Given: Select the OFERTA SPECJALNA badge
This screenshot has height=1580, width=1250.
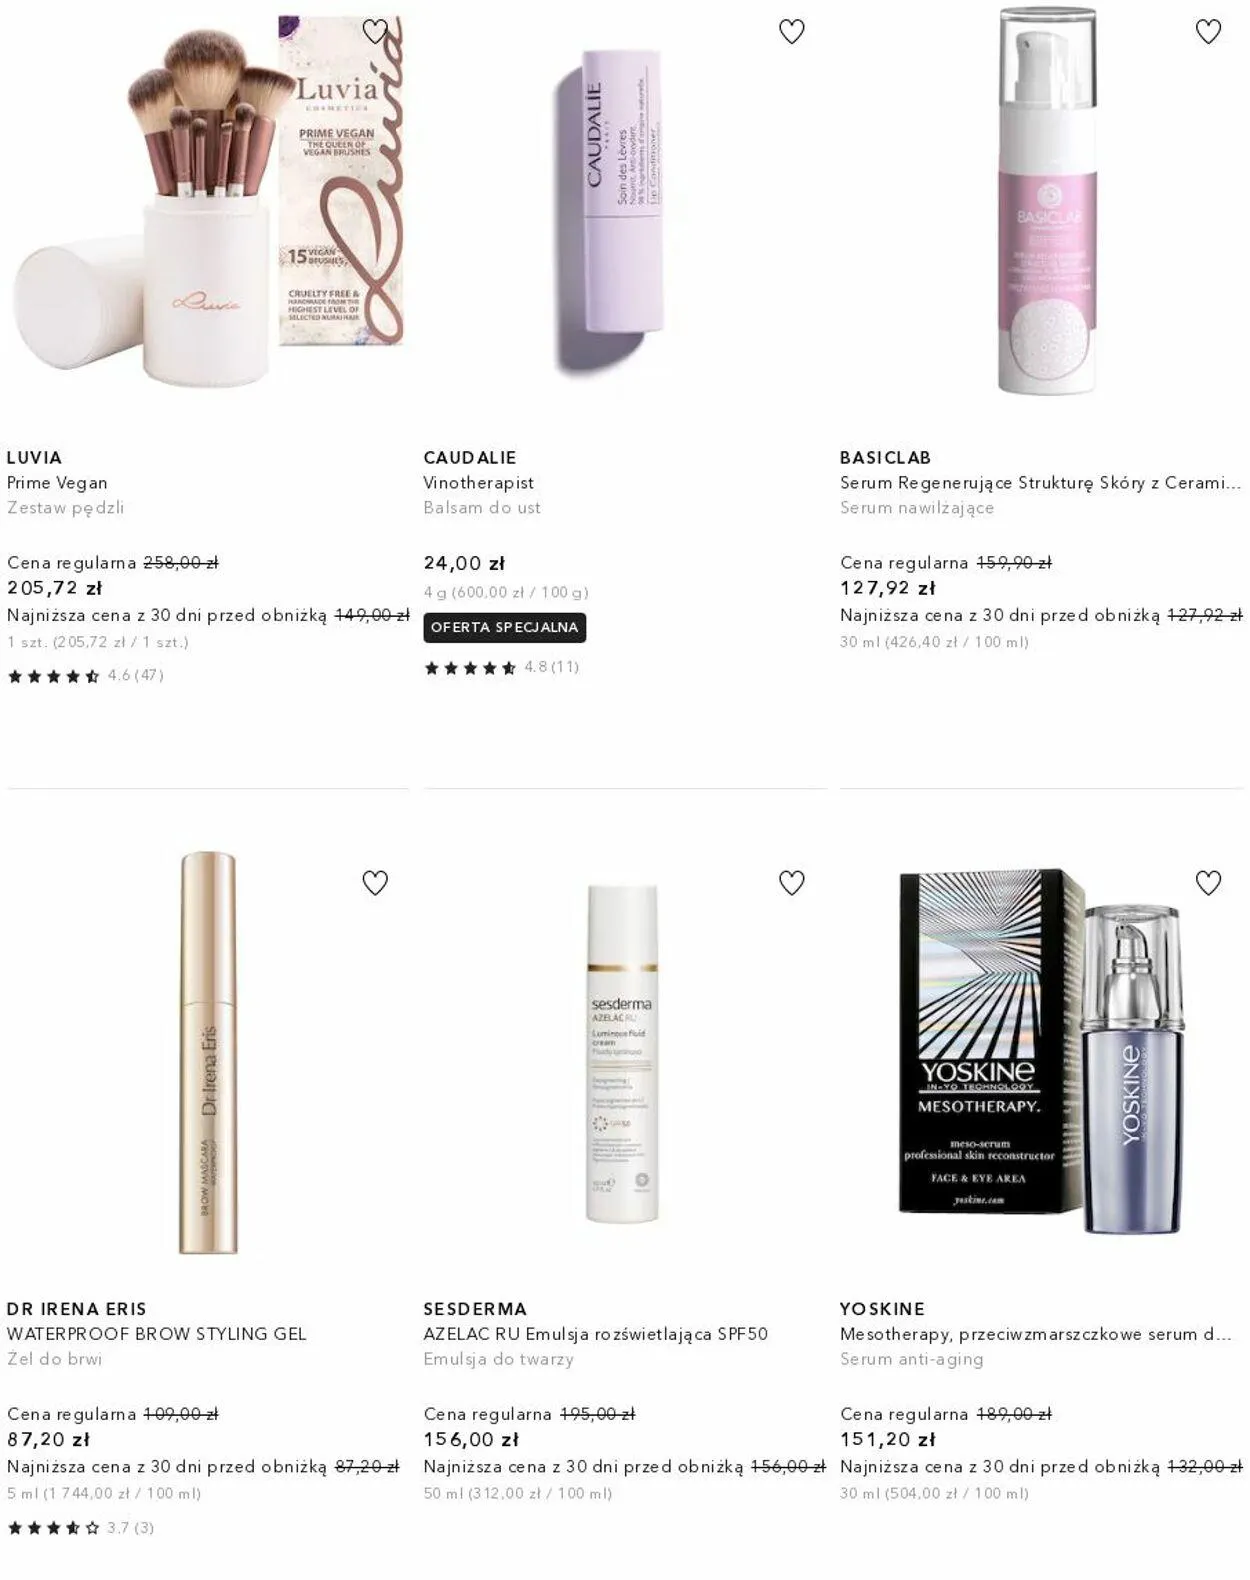Looking at the screenshot, I should pyautogui.click(x=505, y=628).
